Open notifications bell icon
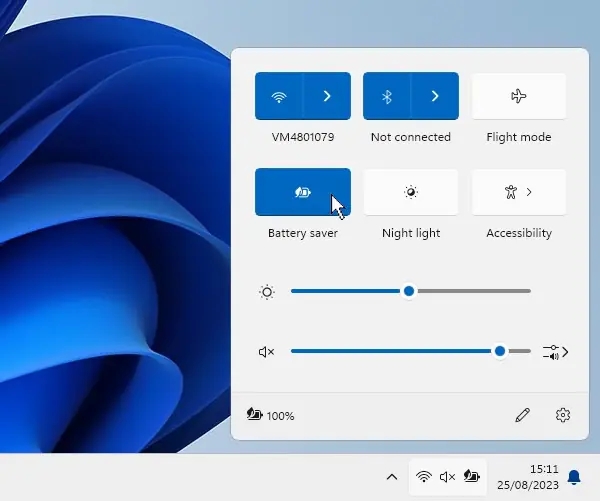Image resolution: width=600 pixels, height=501 pixels. pos(574,477)
